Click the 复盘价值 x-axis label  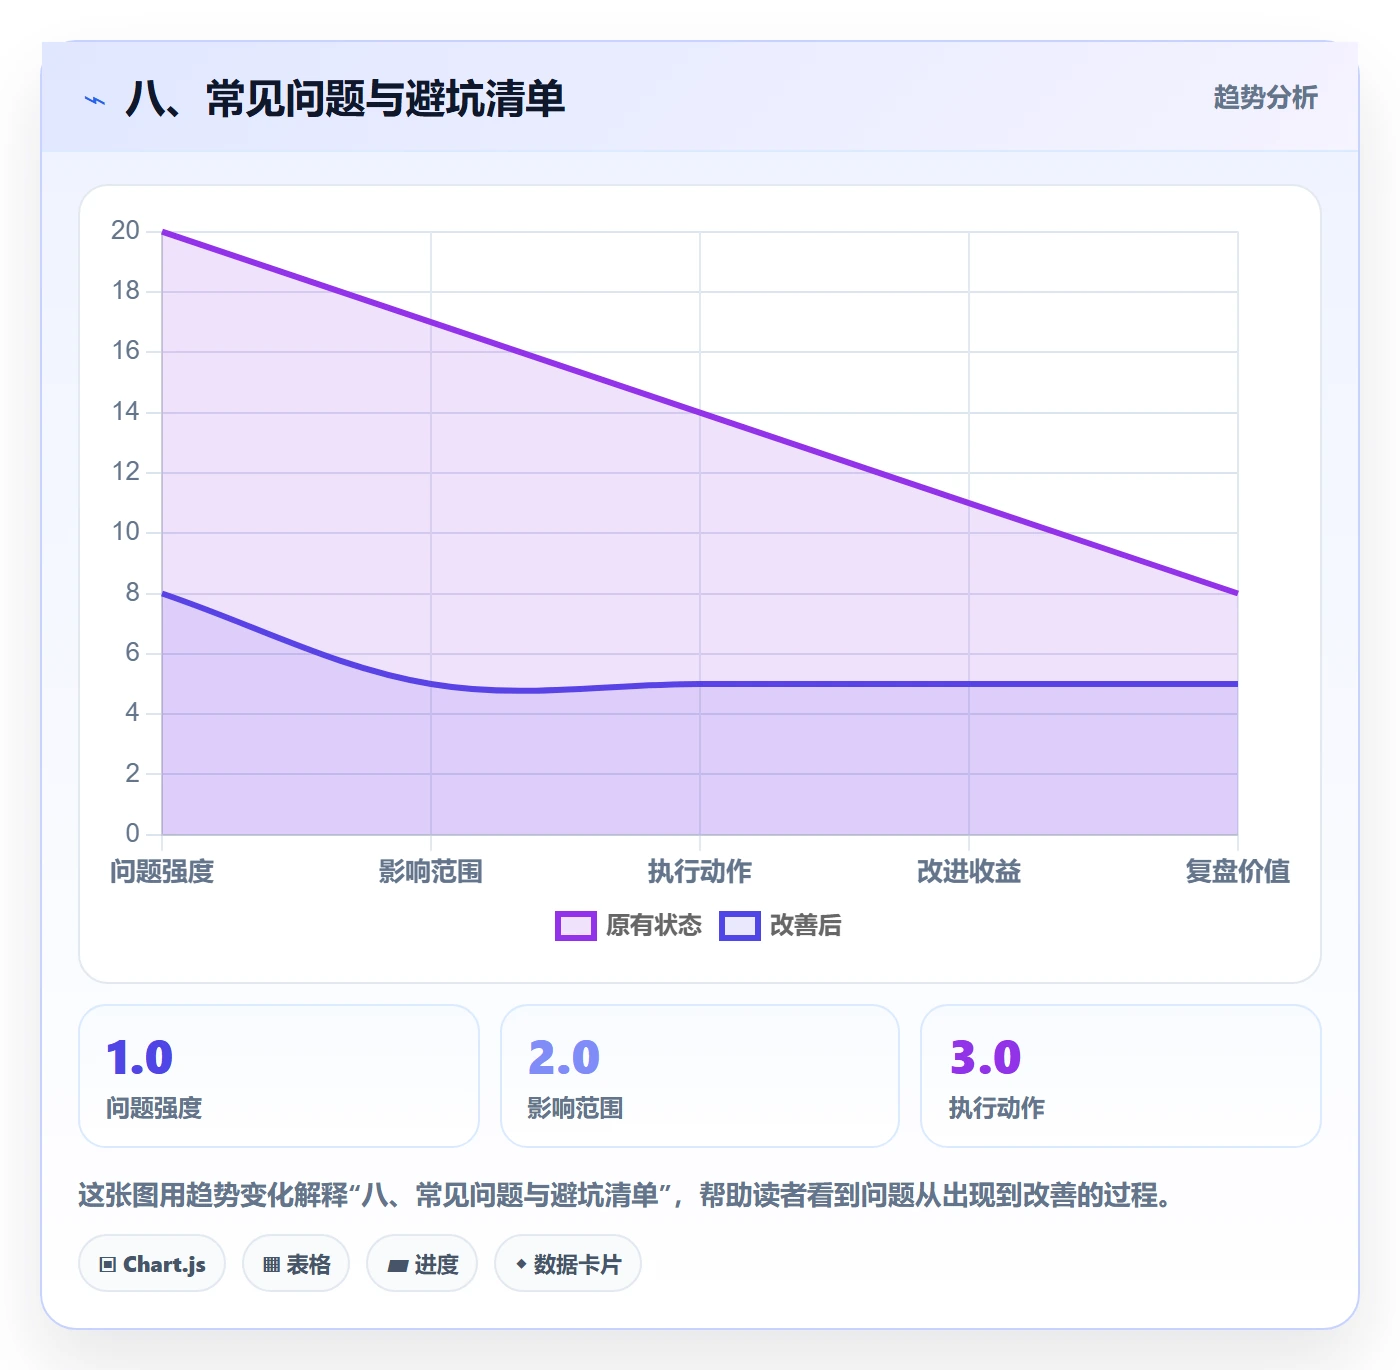point(1238,872)
